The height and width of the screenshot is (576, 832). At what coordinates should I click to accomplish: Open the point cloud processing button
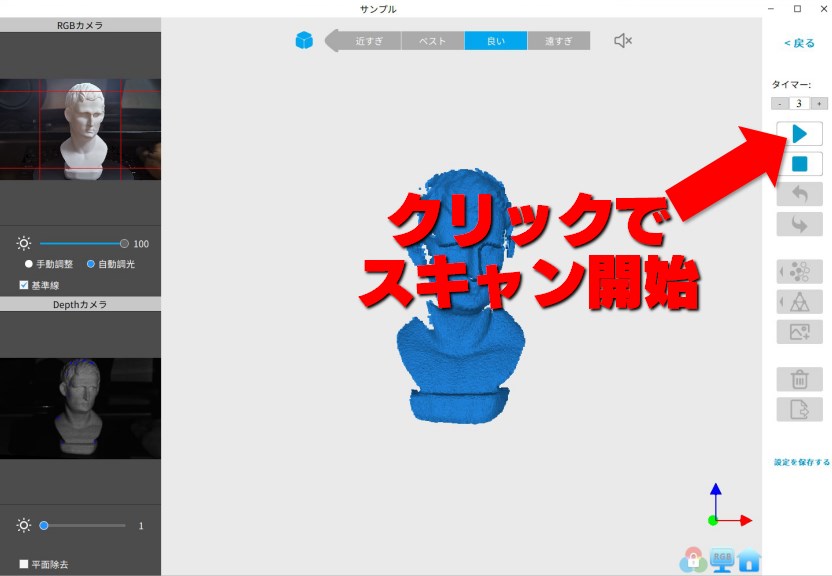[x=800, y=272]
